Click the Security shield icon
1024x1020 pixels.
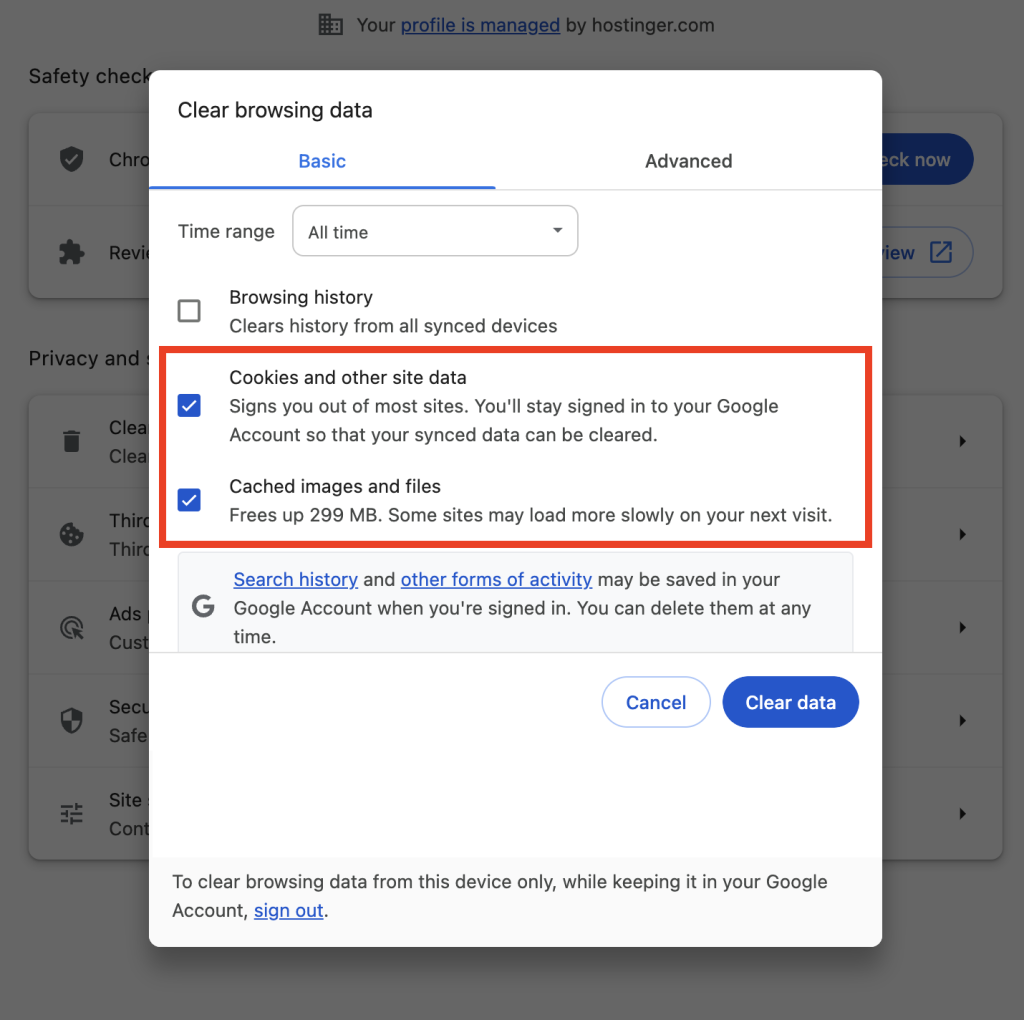(72, 721)
